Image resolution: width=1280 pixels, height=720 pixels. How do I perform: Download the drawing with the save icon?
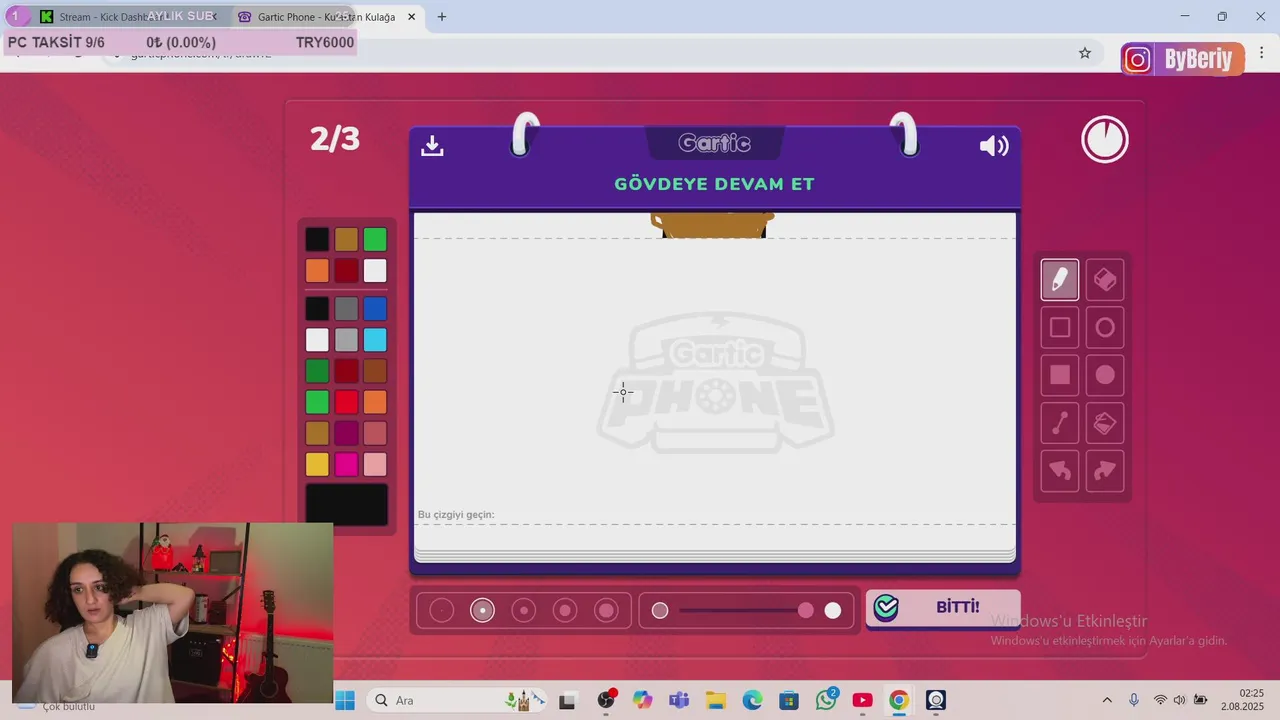[432, 146]
